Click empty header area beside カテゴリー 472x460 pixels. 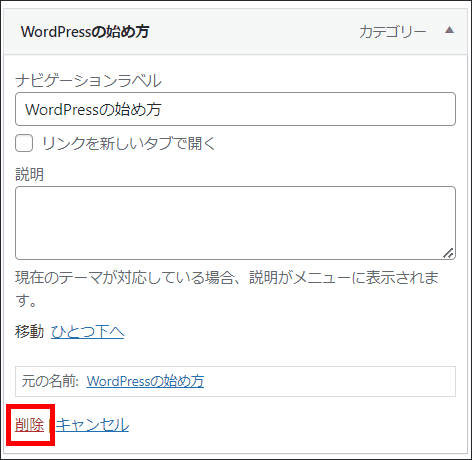click(253, 32)
